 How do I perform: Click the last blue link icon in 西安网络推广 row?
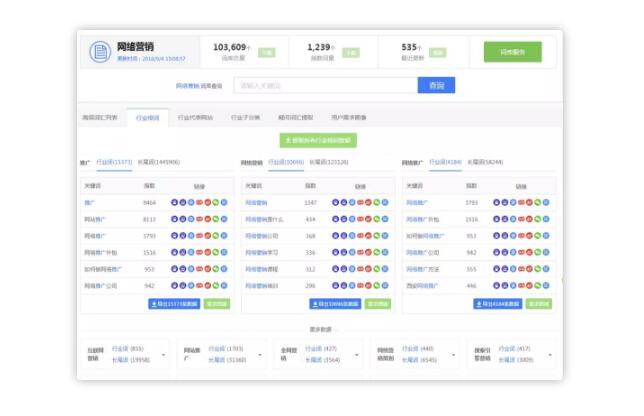[x=546, y=285]
